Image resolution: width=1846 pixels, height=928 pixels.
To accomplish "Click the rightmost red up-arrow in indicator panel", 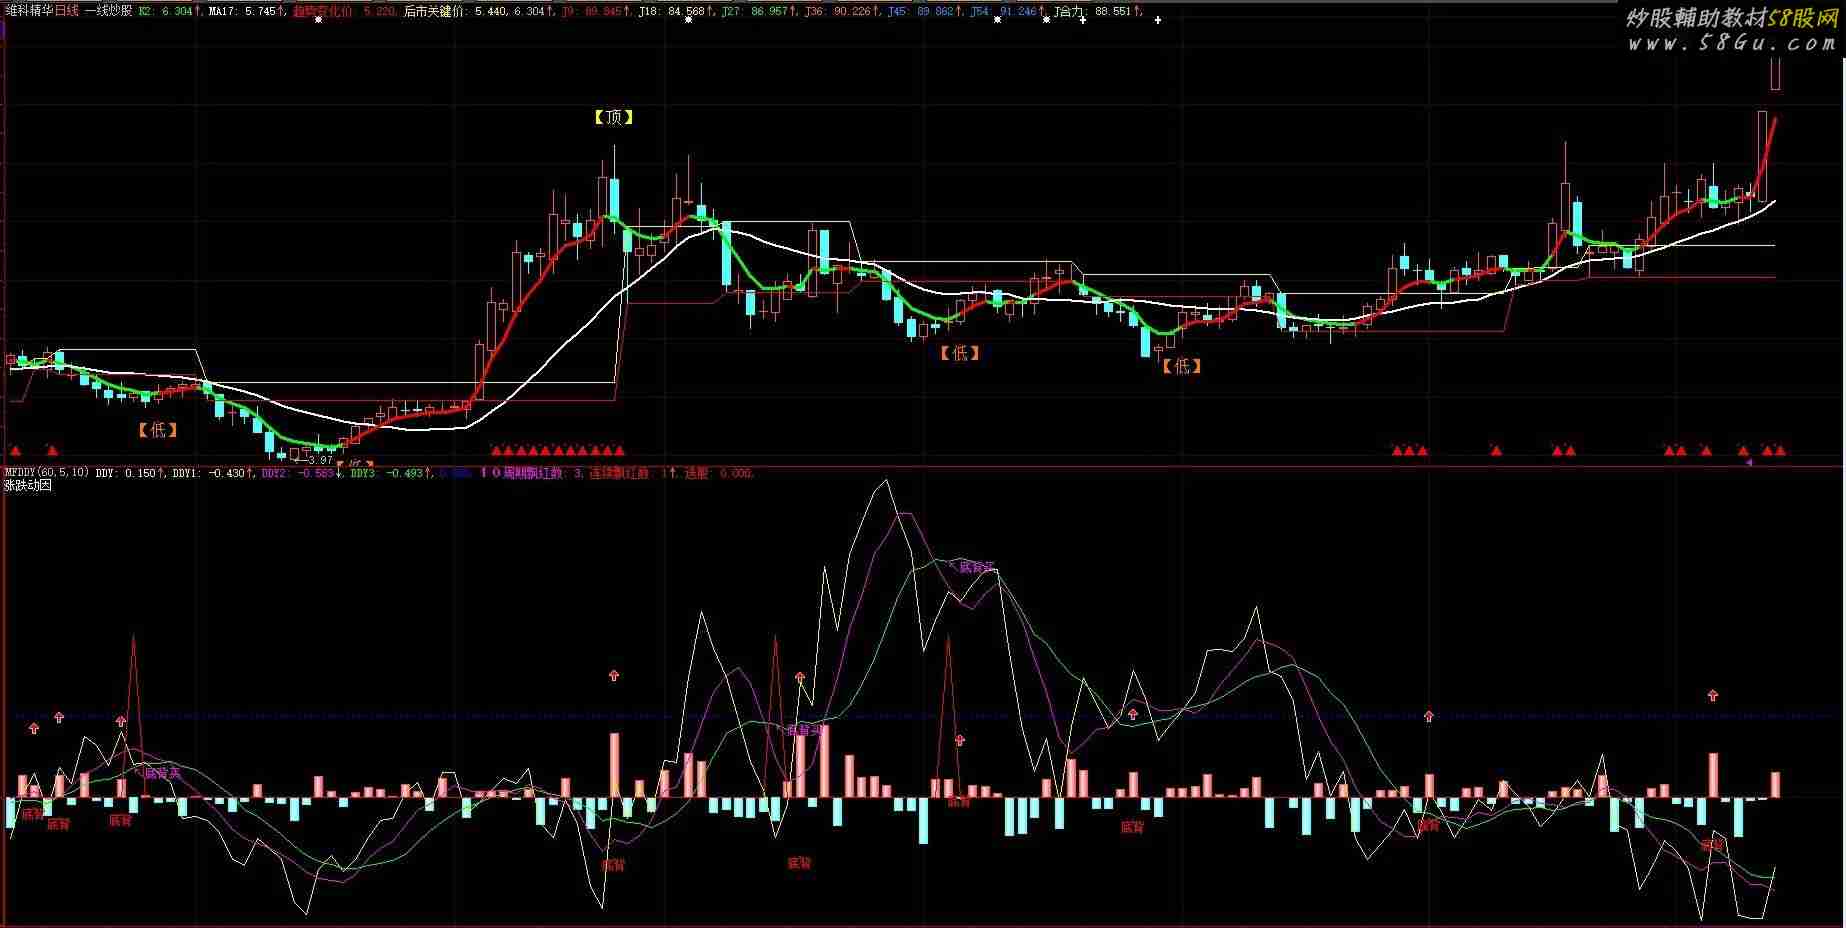I will 1713,695.
